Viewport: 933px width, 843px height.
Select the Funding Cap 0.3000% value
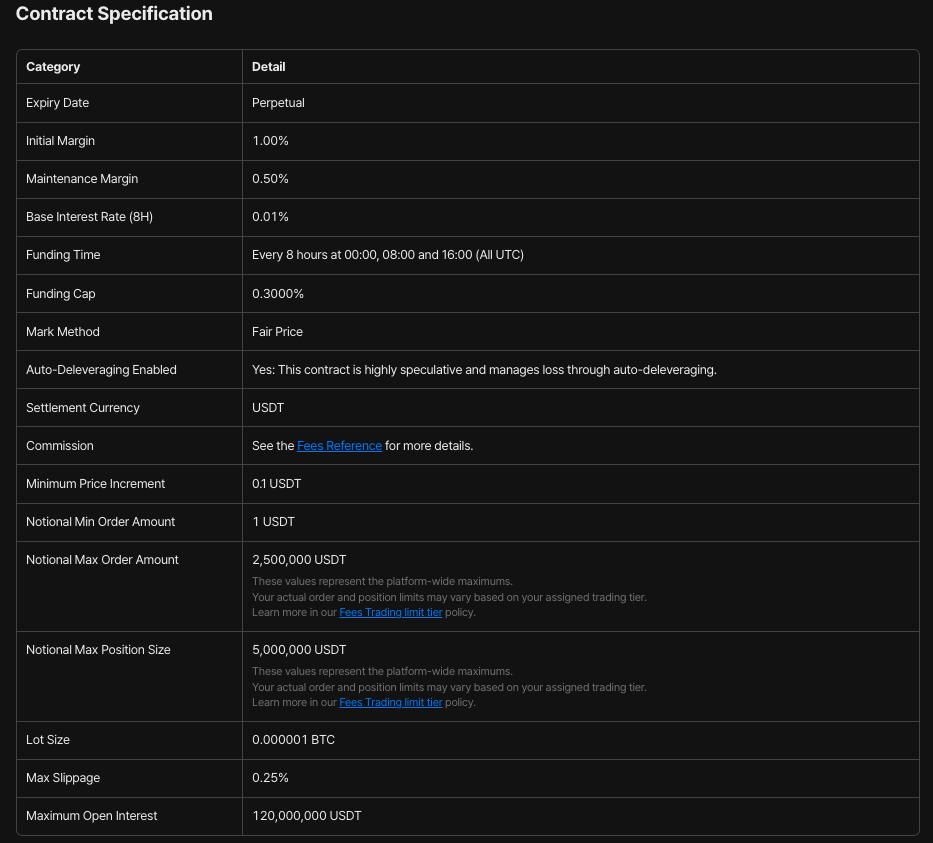(x=277, y=293)
